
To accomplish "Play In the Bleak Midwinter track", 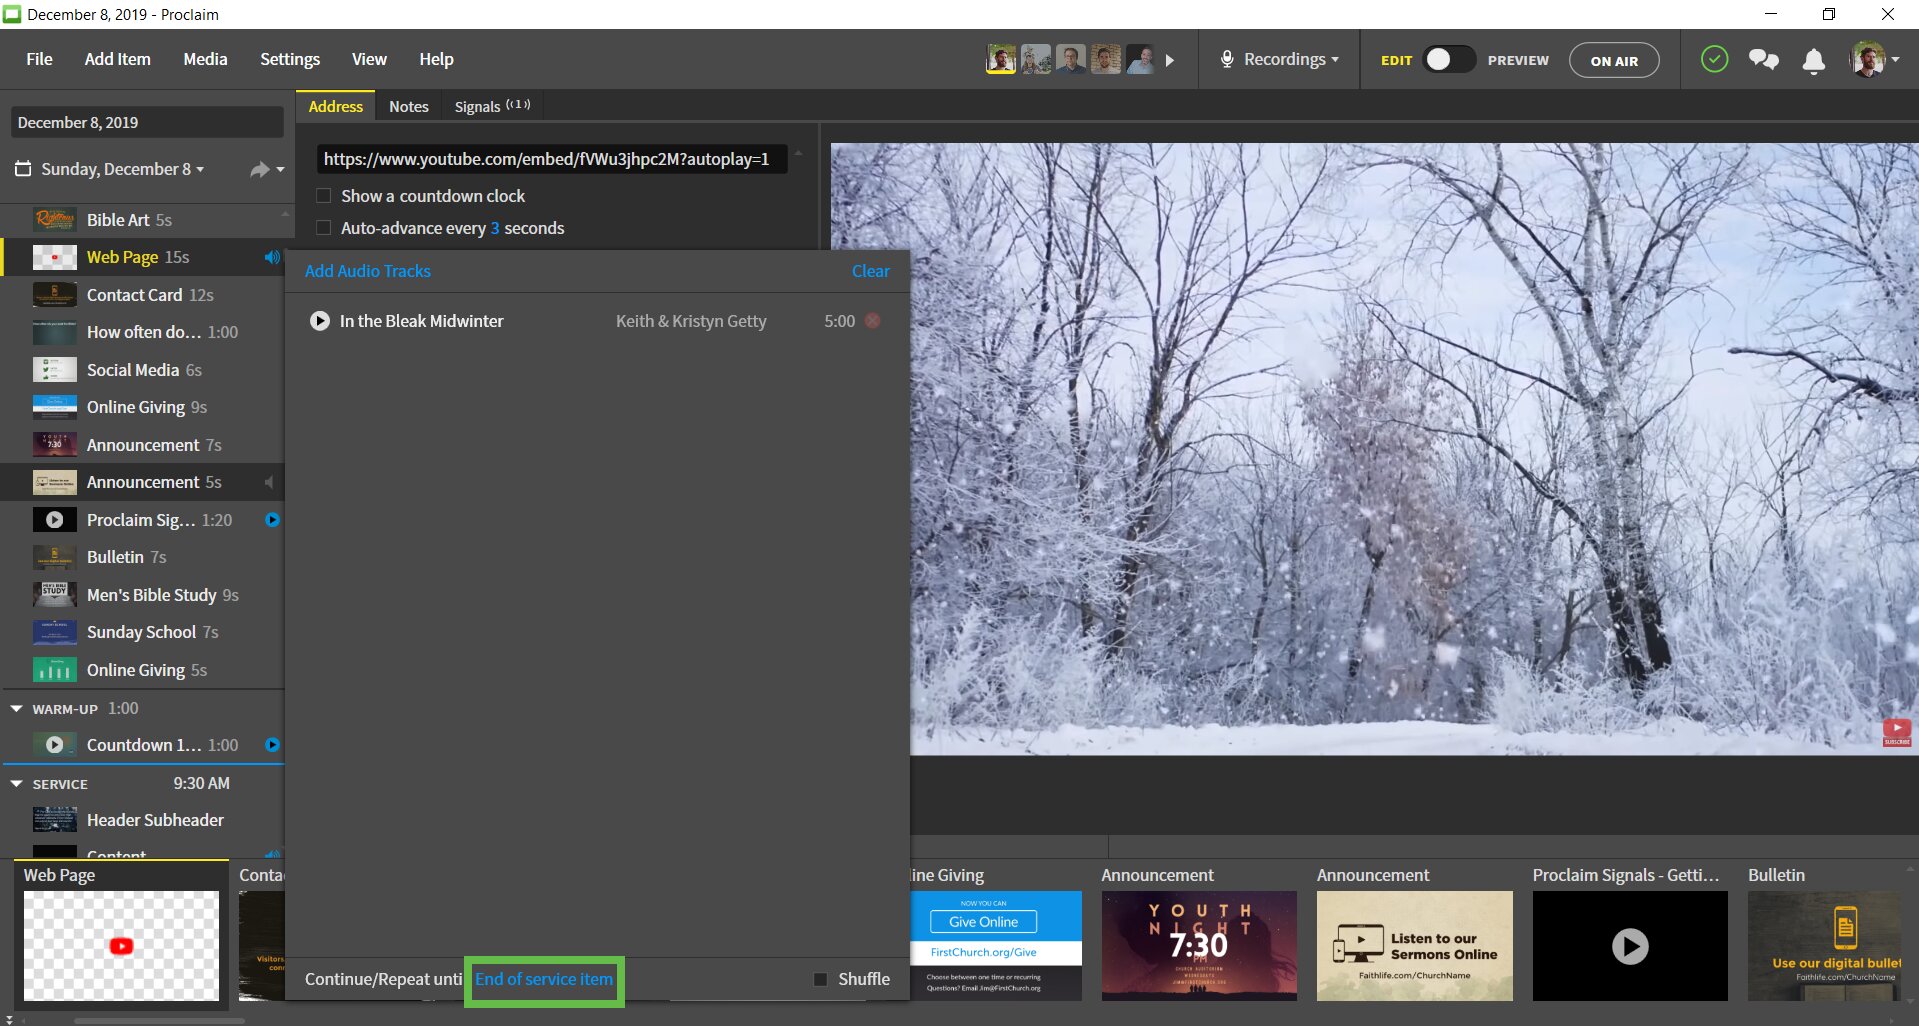I will pyautogui.click(x=320, y=321).
